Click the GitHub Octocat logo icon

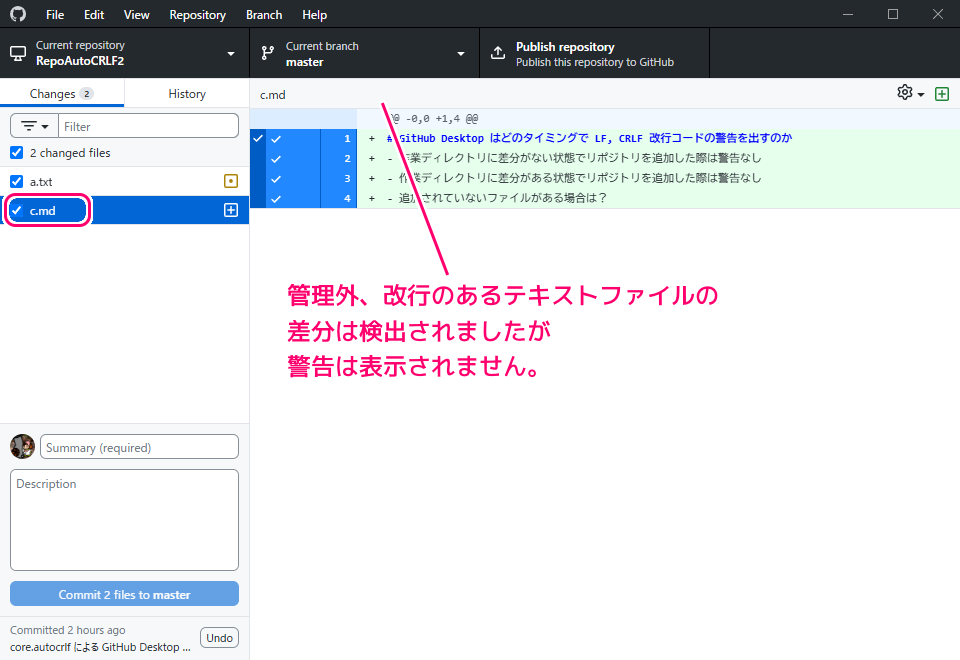[x=18, y=15]
